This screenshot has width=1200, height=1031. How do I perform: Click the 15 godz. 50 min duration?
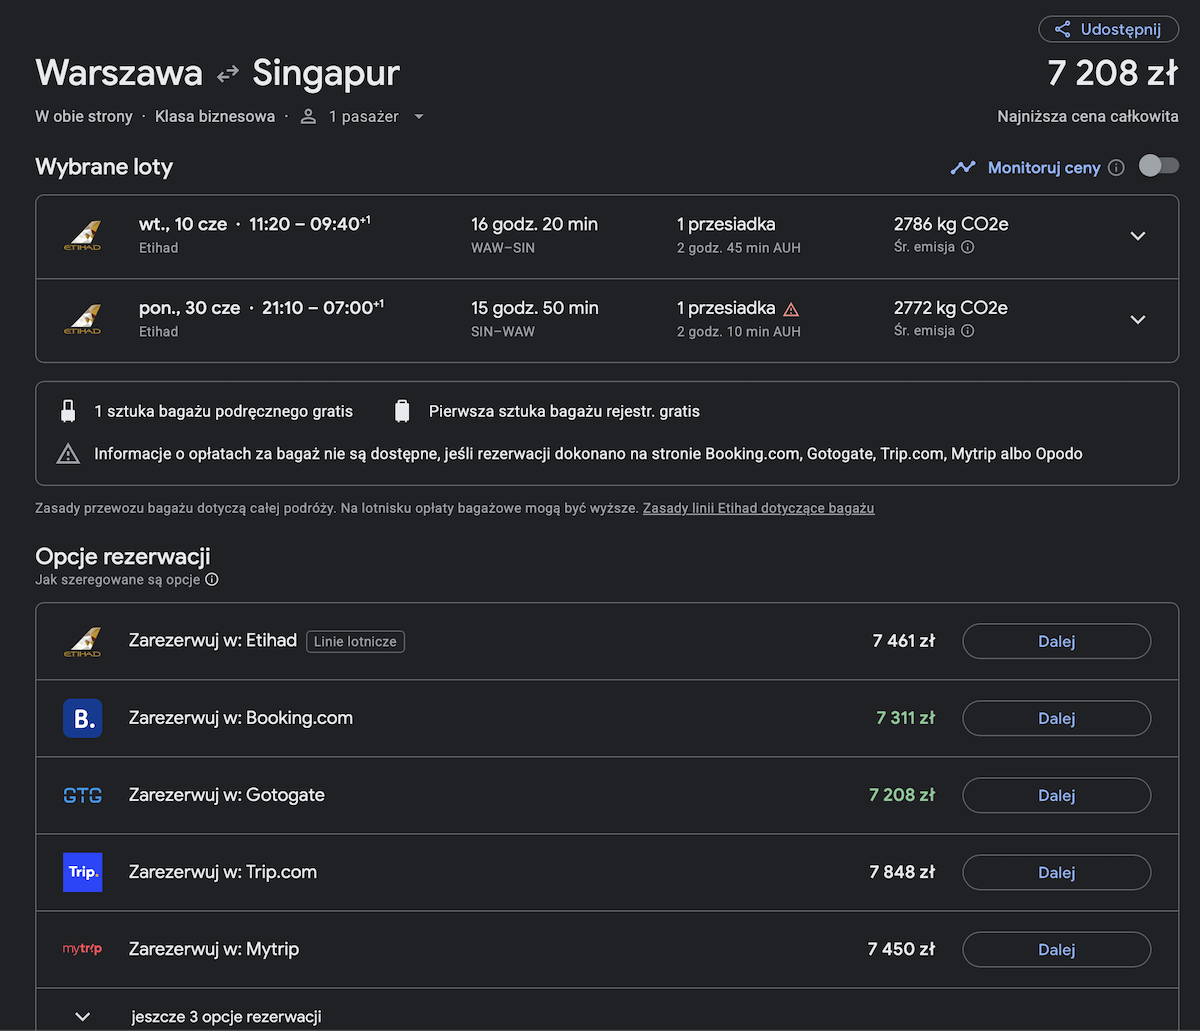tap(535, 308)
